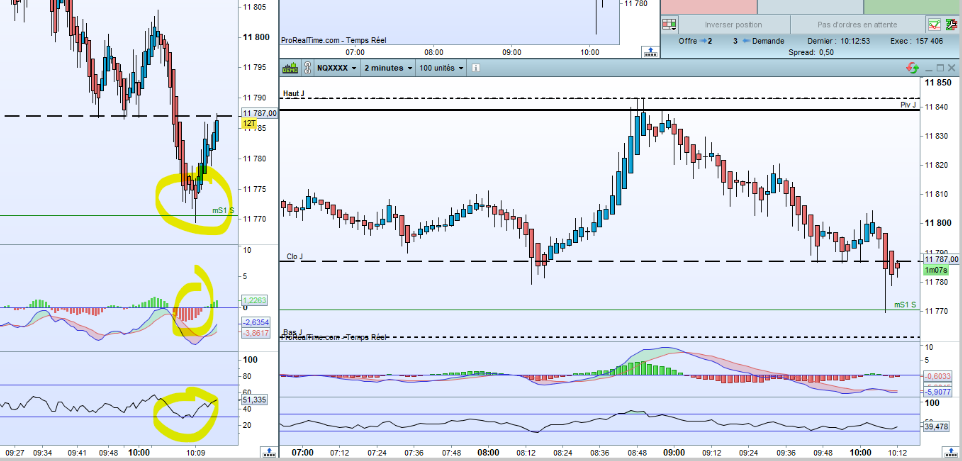Click the yellow 12T tick countdown label

[250, 123]
